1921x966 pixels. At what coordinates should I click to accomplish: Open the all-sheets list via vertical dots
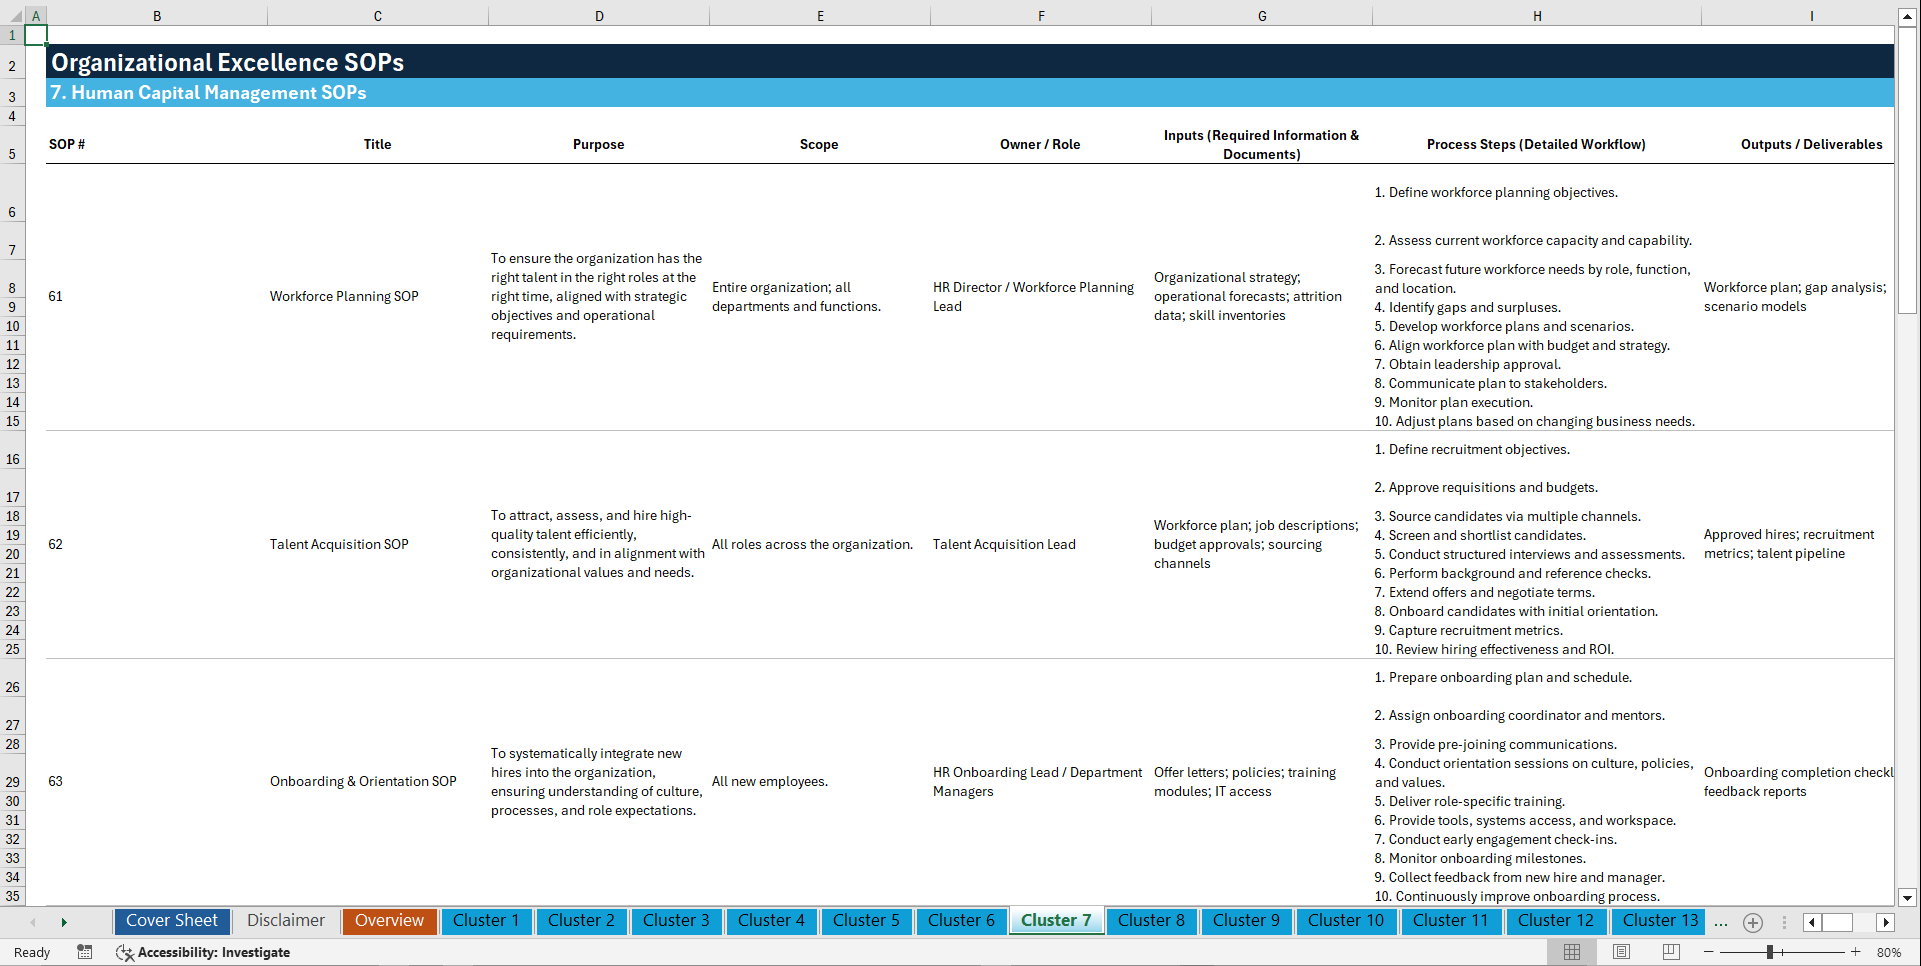pyautogui.click(x=1785, y=922)
